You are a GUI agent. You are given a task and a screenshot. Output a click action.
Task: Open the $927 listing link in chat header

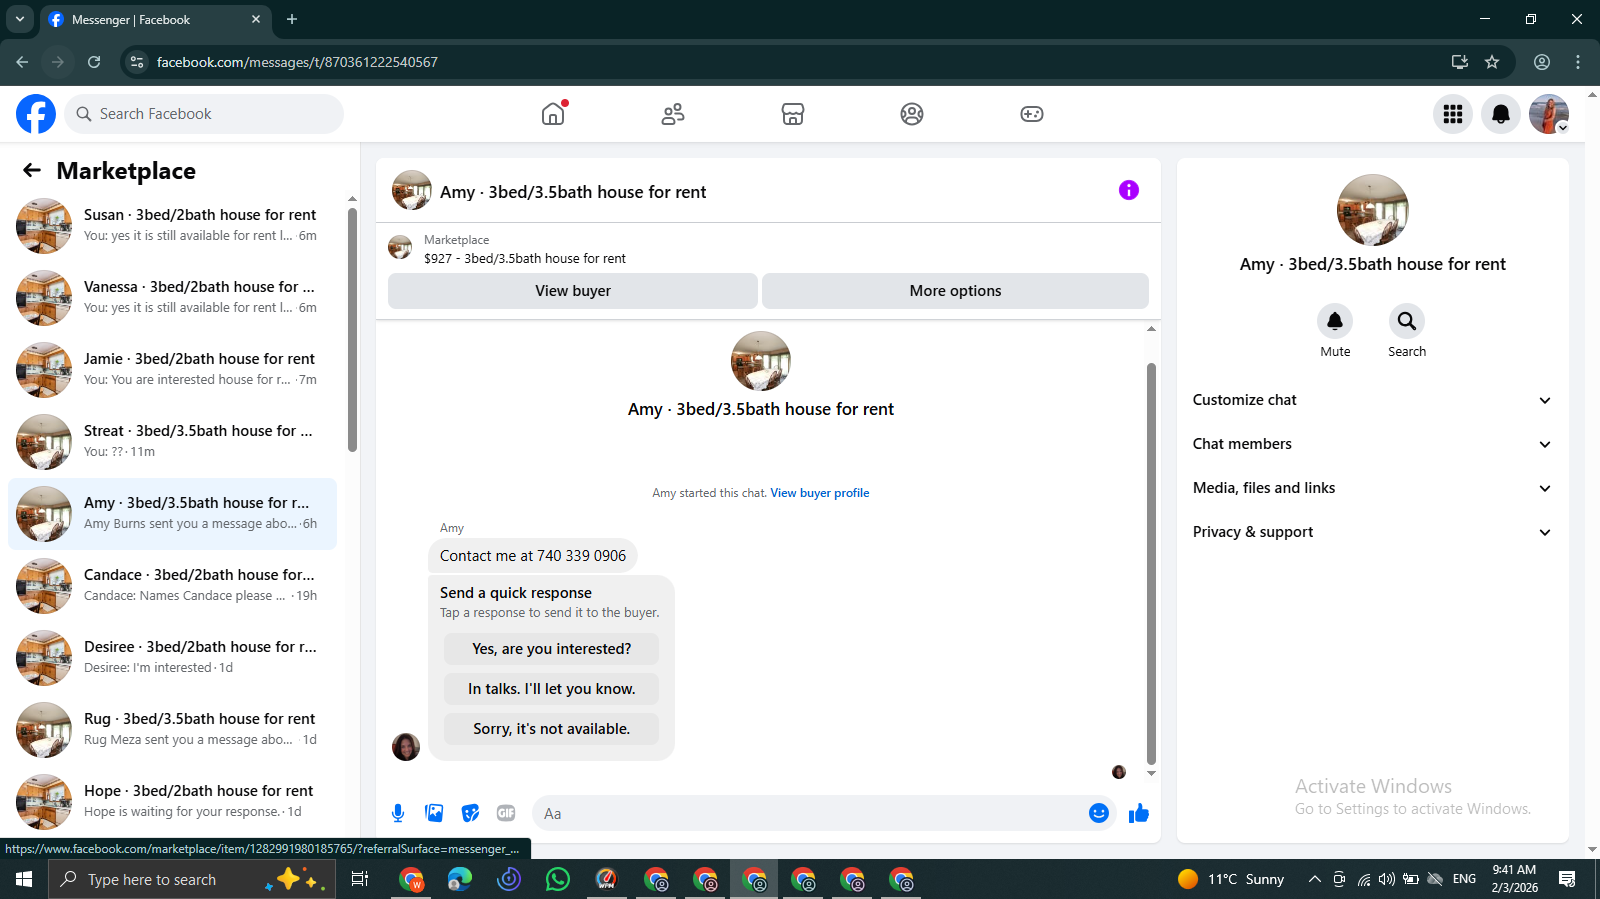[525, 258]
